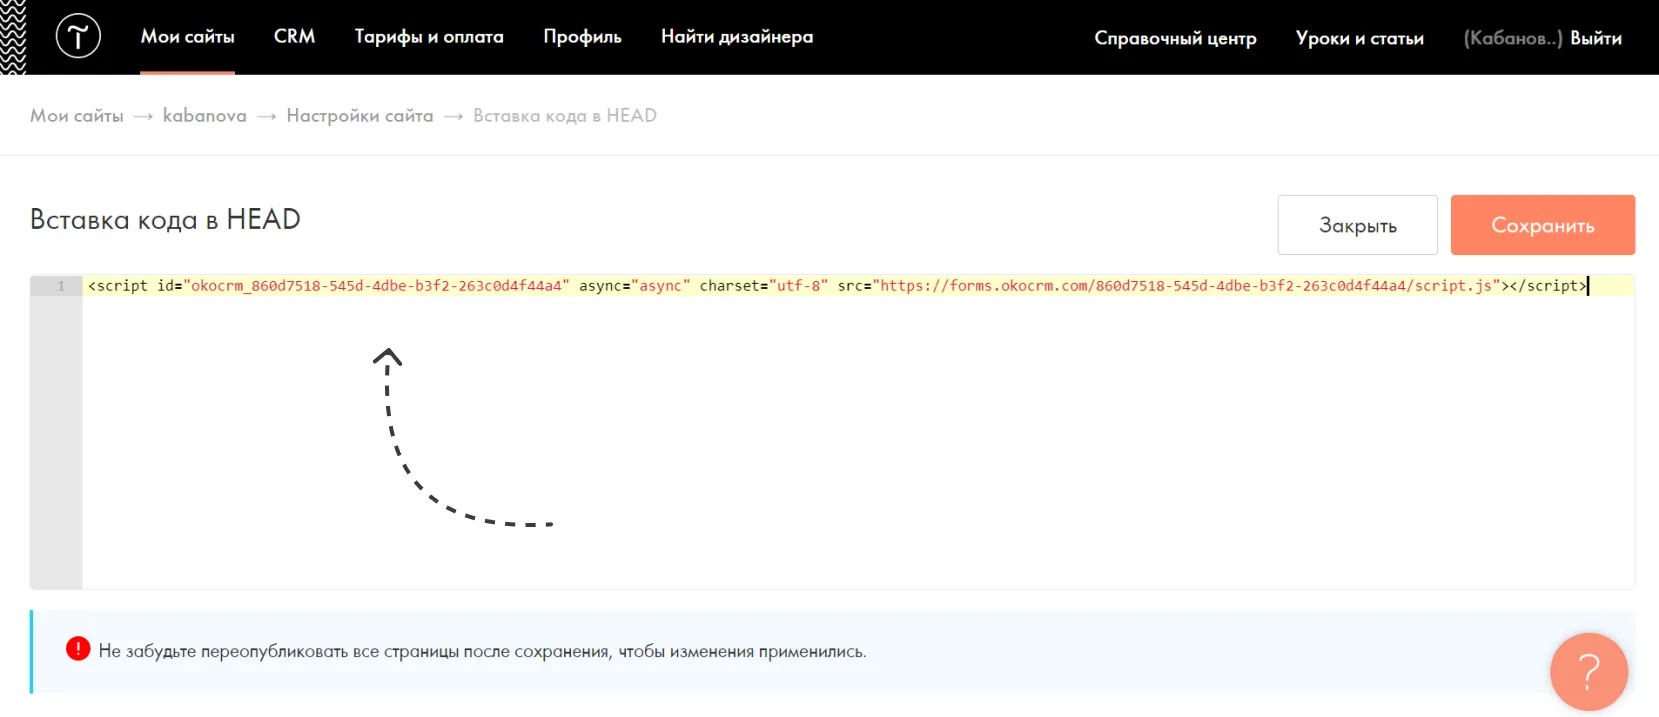Viewport: 1659px width, 717px height.
Task: Click the republish reminder notice text
Action: click(x=482, y=651)
